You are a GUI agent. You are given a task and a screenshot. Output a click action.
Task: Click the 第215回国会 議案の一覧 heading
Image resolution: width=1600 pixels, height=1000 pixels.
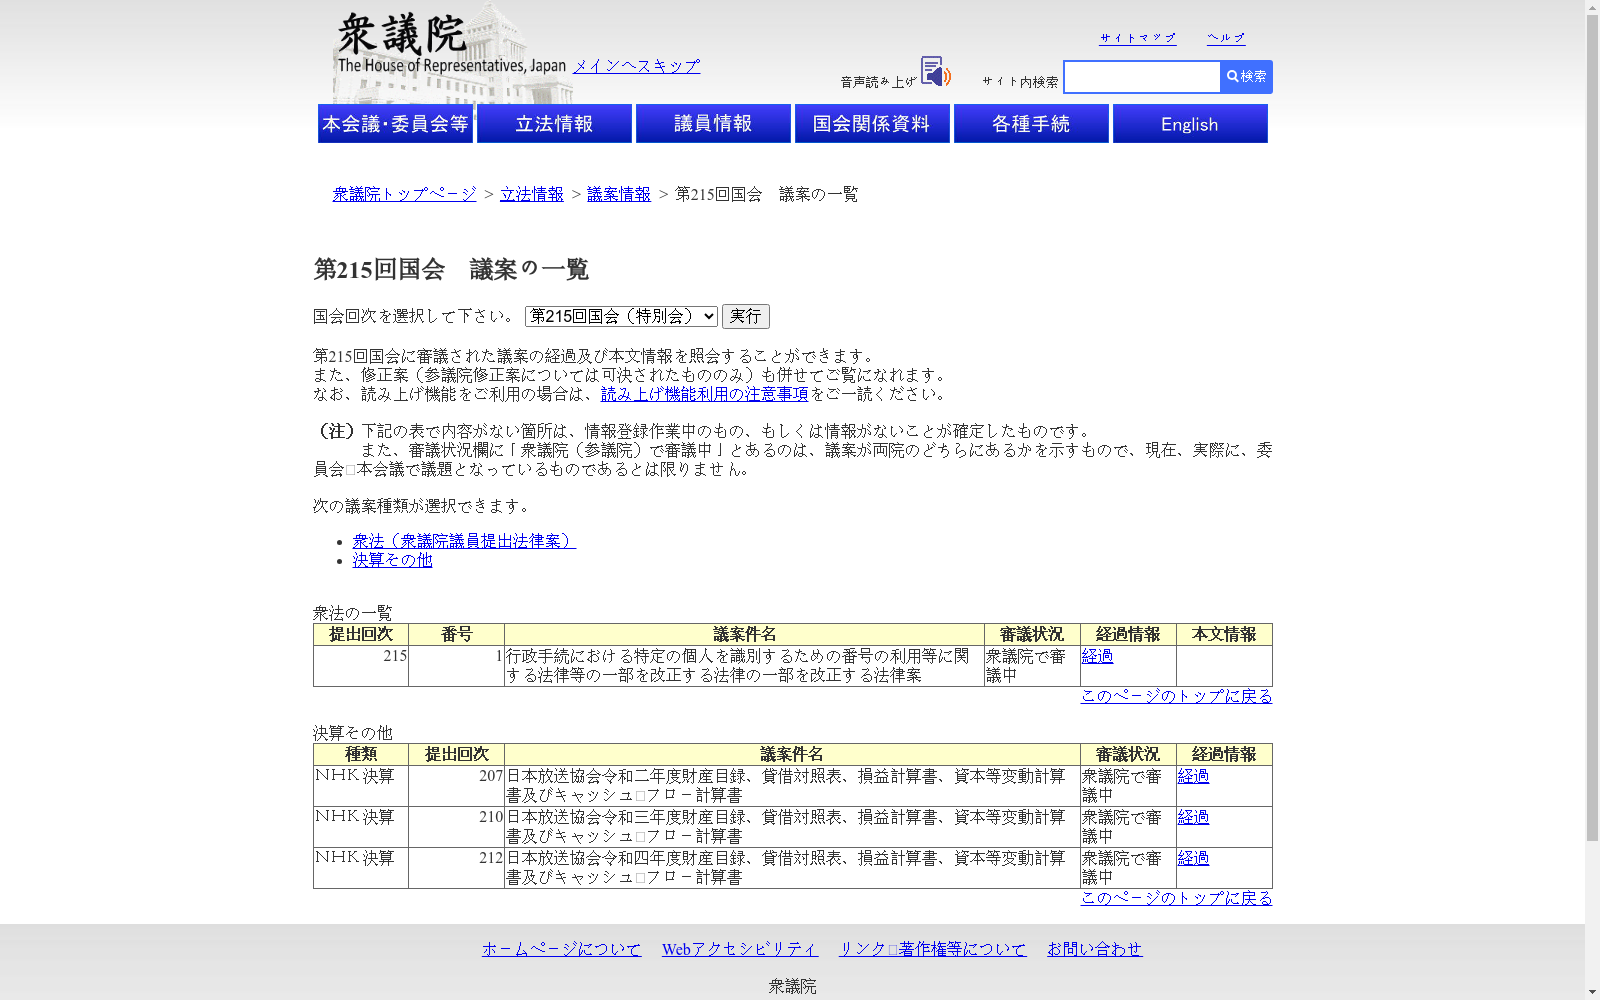(451, 269)
